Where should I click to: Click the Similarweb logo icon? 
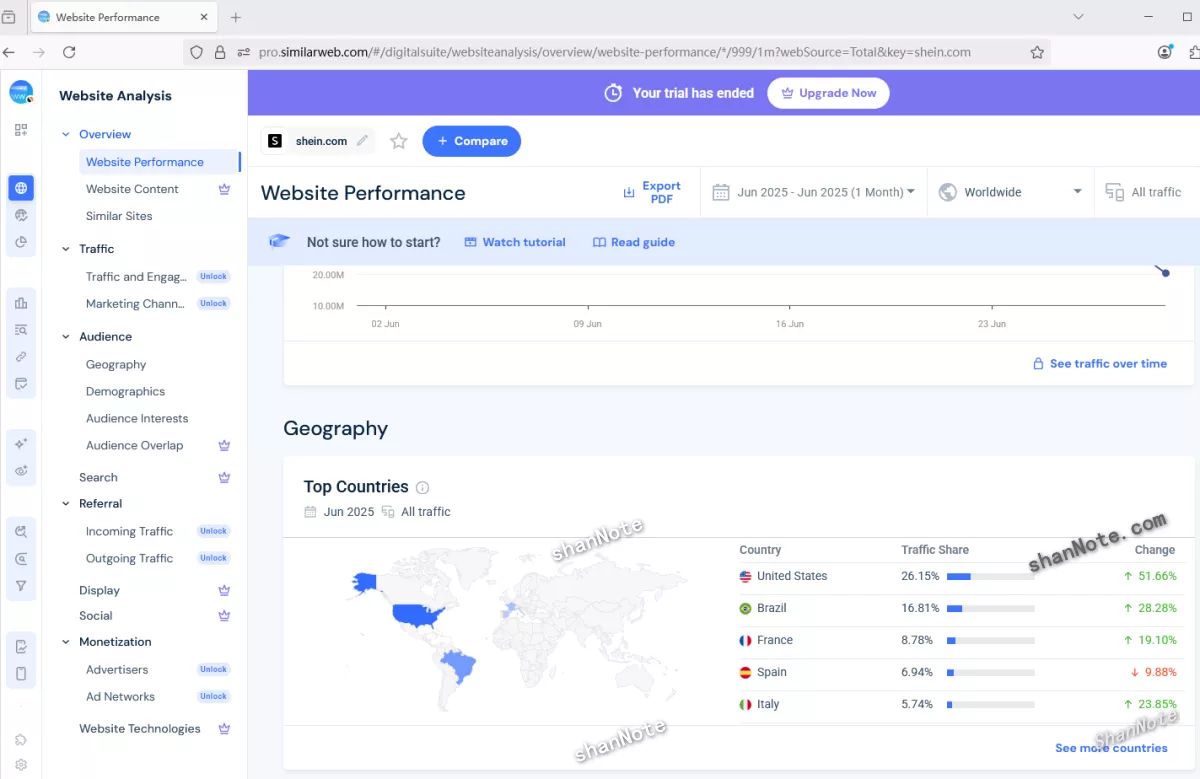tap(21, 92)
